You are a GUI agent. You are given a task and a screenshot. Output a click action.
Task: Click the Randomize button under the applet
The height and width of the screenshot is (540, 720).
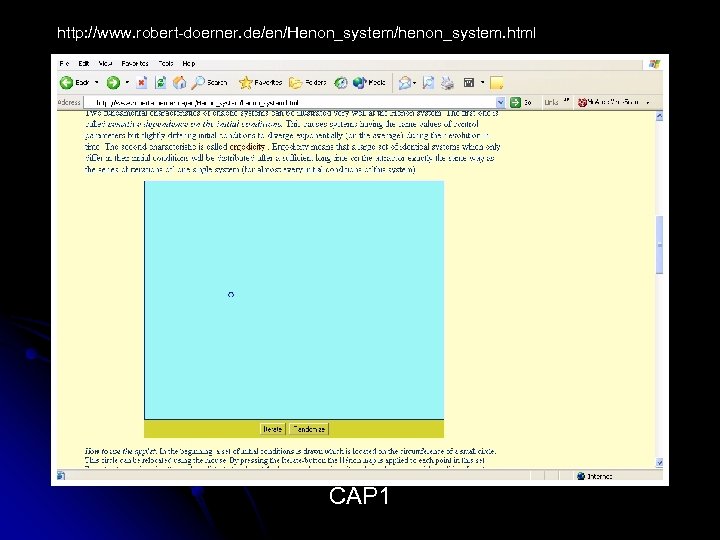[x=309, y=429]
